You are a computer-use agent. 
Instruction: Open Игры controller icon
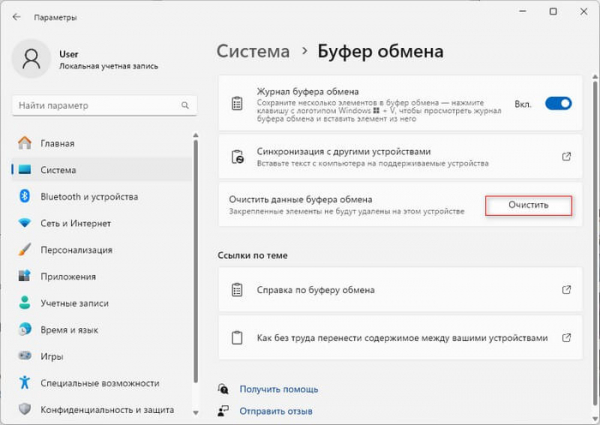point(25,356)
